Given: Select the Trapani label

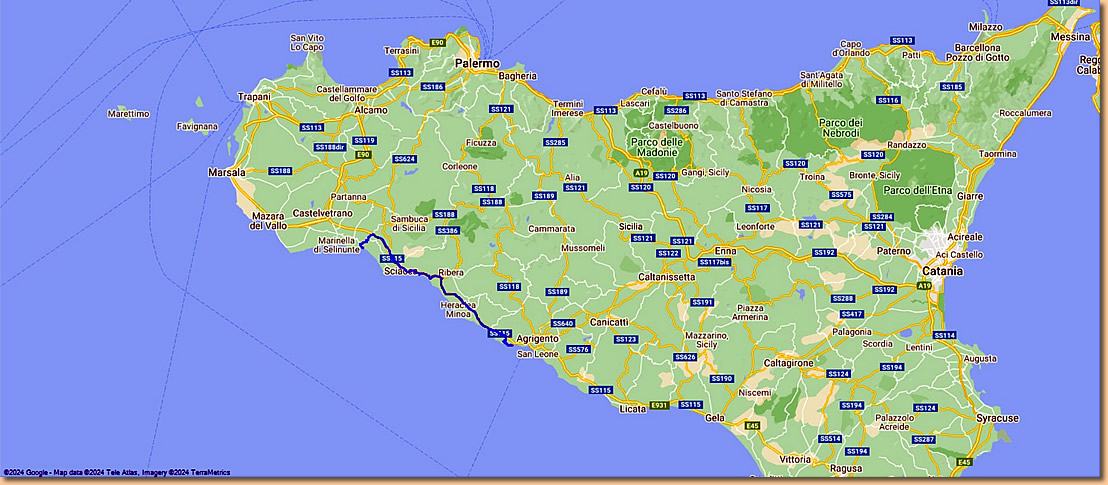Looking at the screenshot, I should [255, 96].
